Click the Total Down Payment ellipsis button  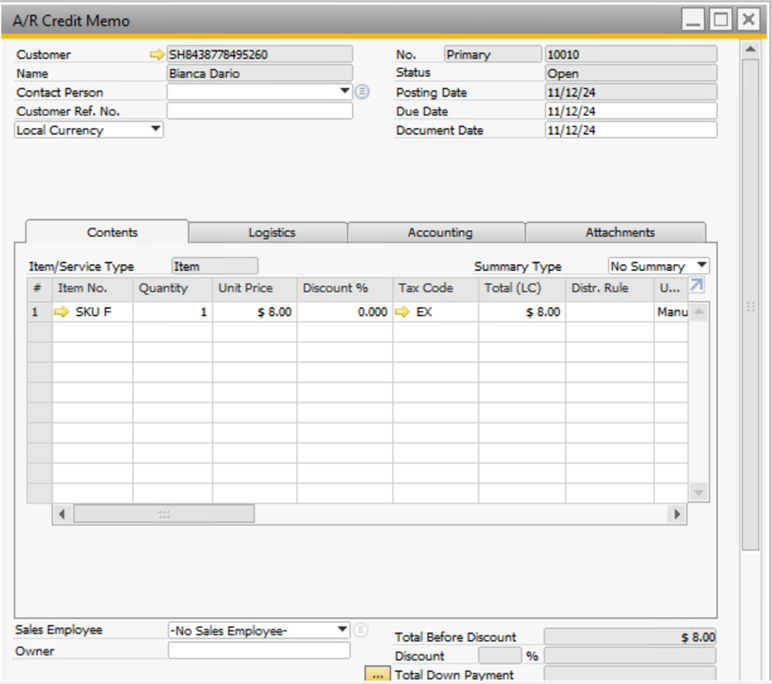[378, 674]
